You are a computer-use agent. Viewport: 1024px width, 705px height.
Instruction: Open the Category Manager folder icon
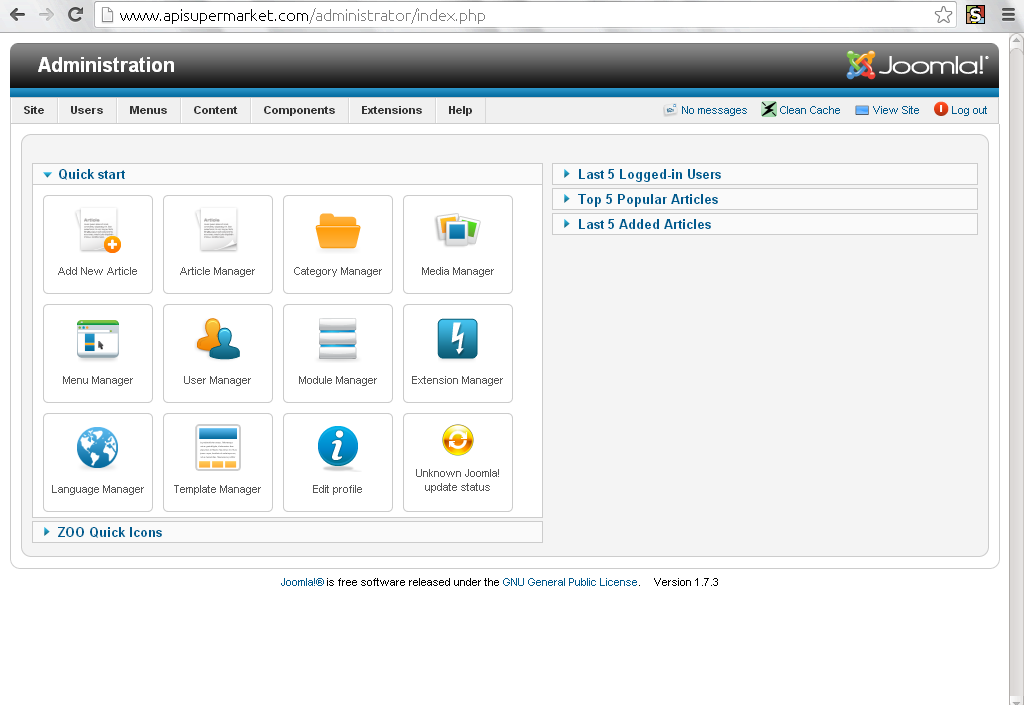[x=338, y=230]
